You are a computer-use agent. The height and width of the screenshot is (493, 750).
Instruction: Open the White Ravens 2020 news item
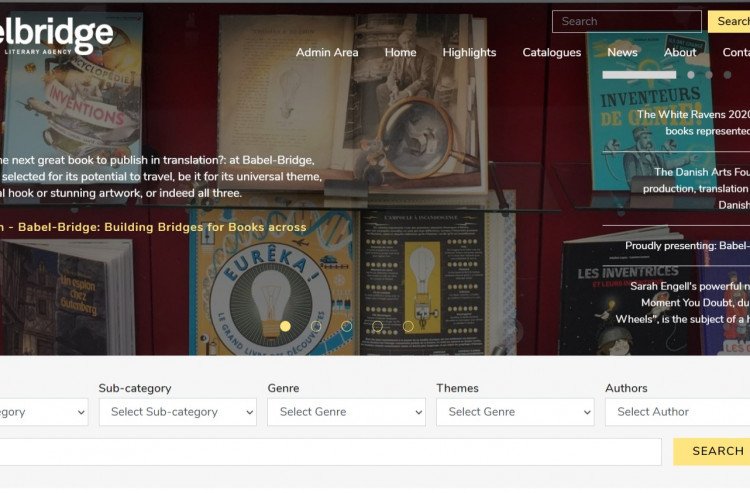pos(693,122)
